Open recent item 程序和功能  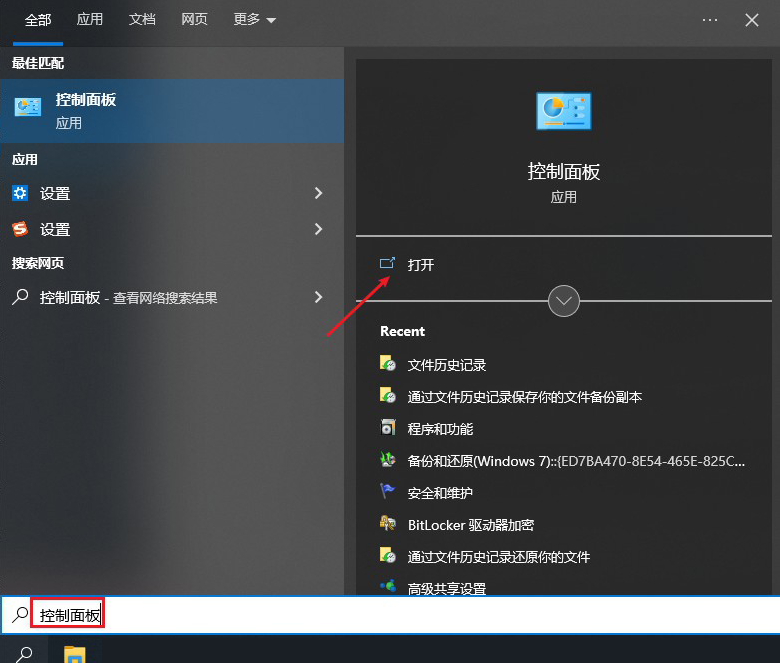click(440, 429)
